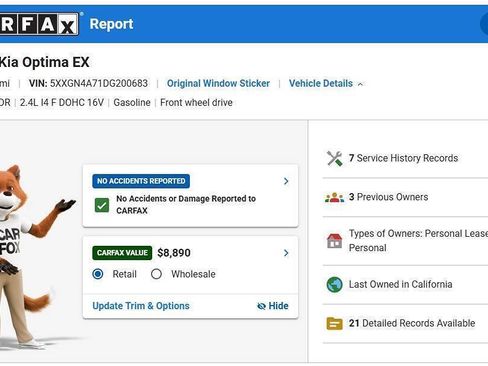Image resolution: width=488 pixels, height=366 pixels.
Task: Click the wrench Service History icon
Action: click(x=334, y=158)
